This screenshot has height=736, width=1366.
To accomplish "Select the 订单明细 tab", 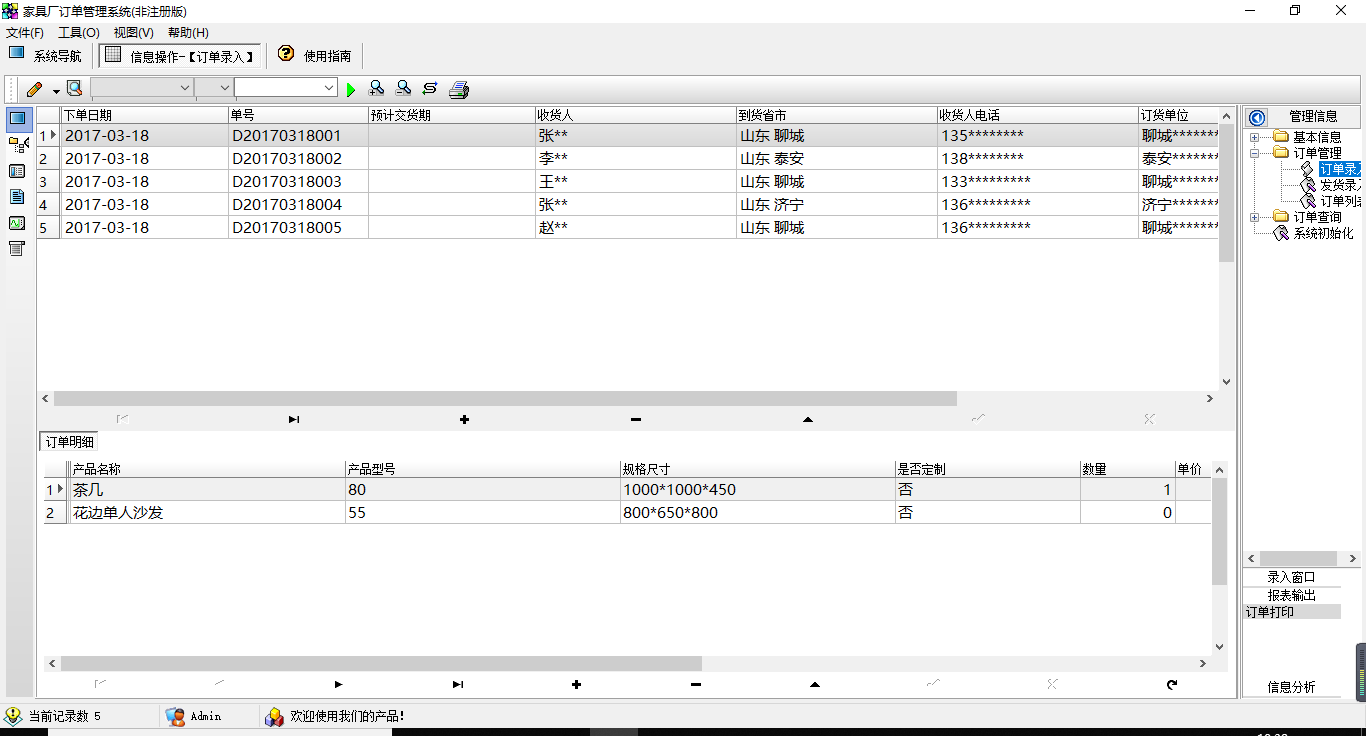I will pyautogui.click(x=69, y=442).
